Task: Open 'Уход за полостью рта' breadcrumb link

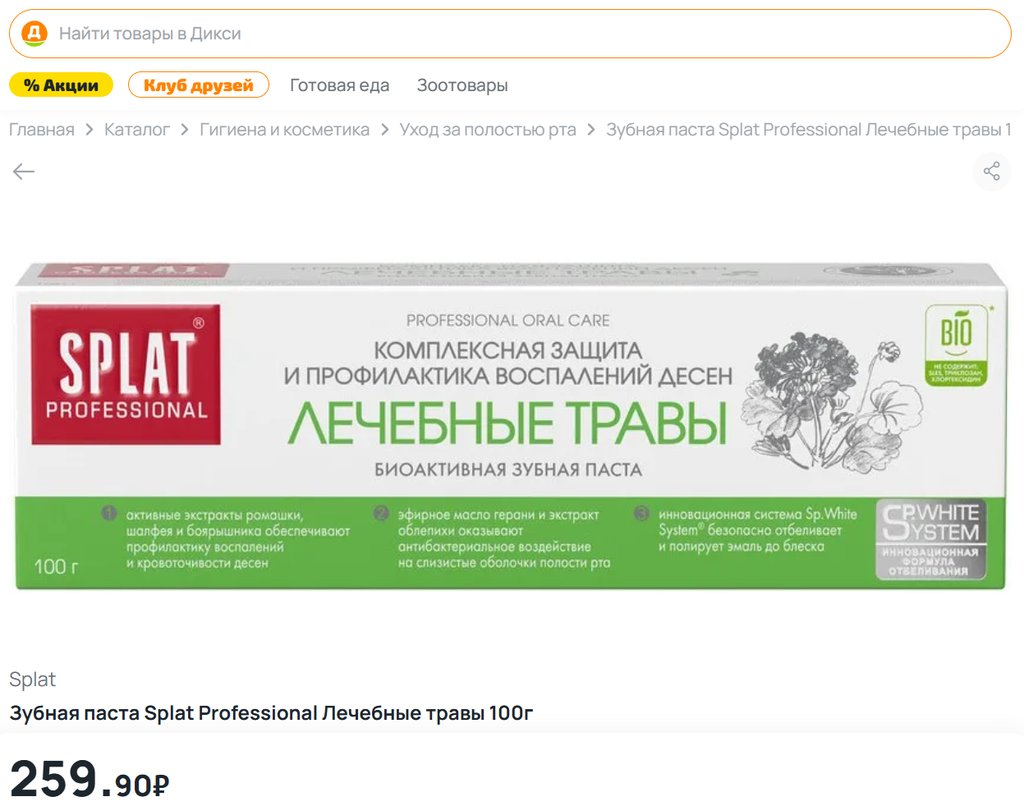Action: [x=487, y=130]
